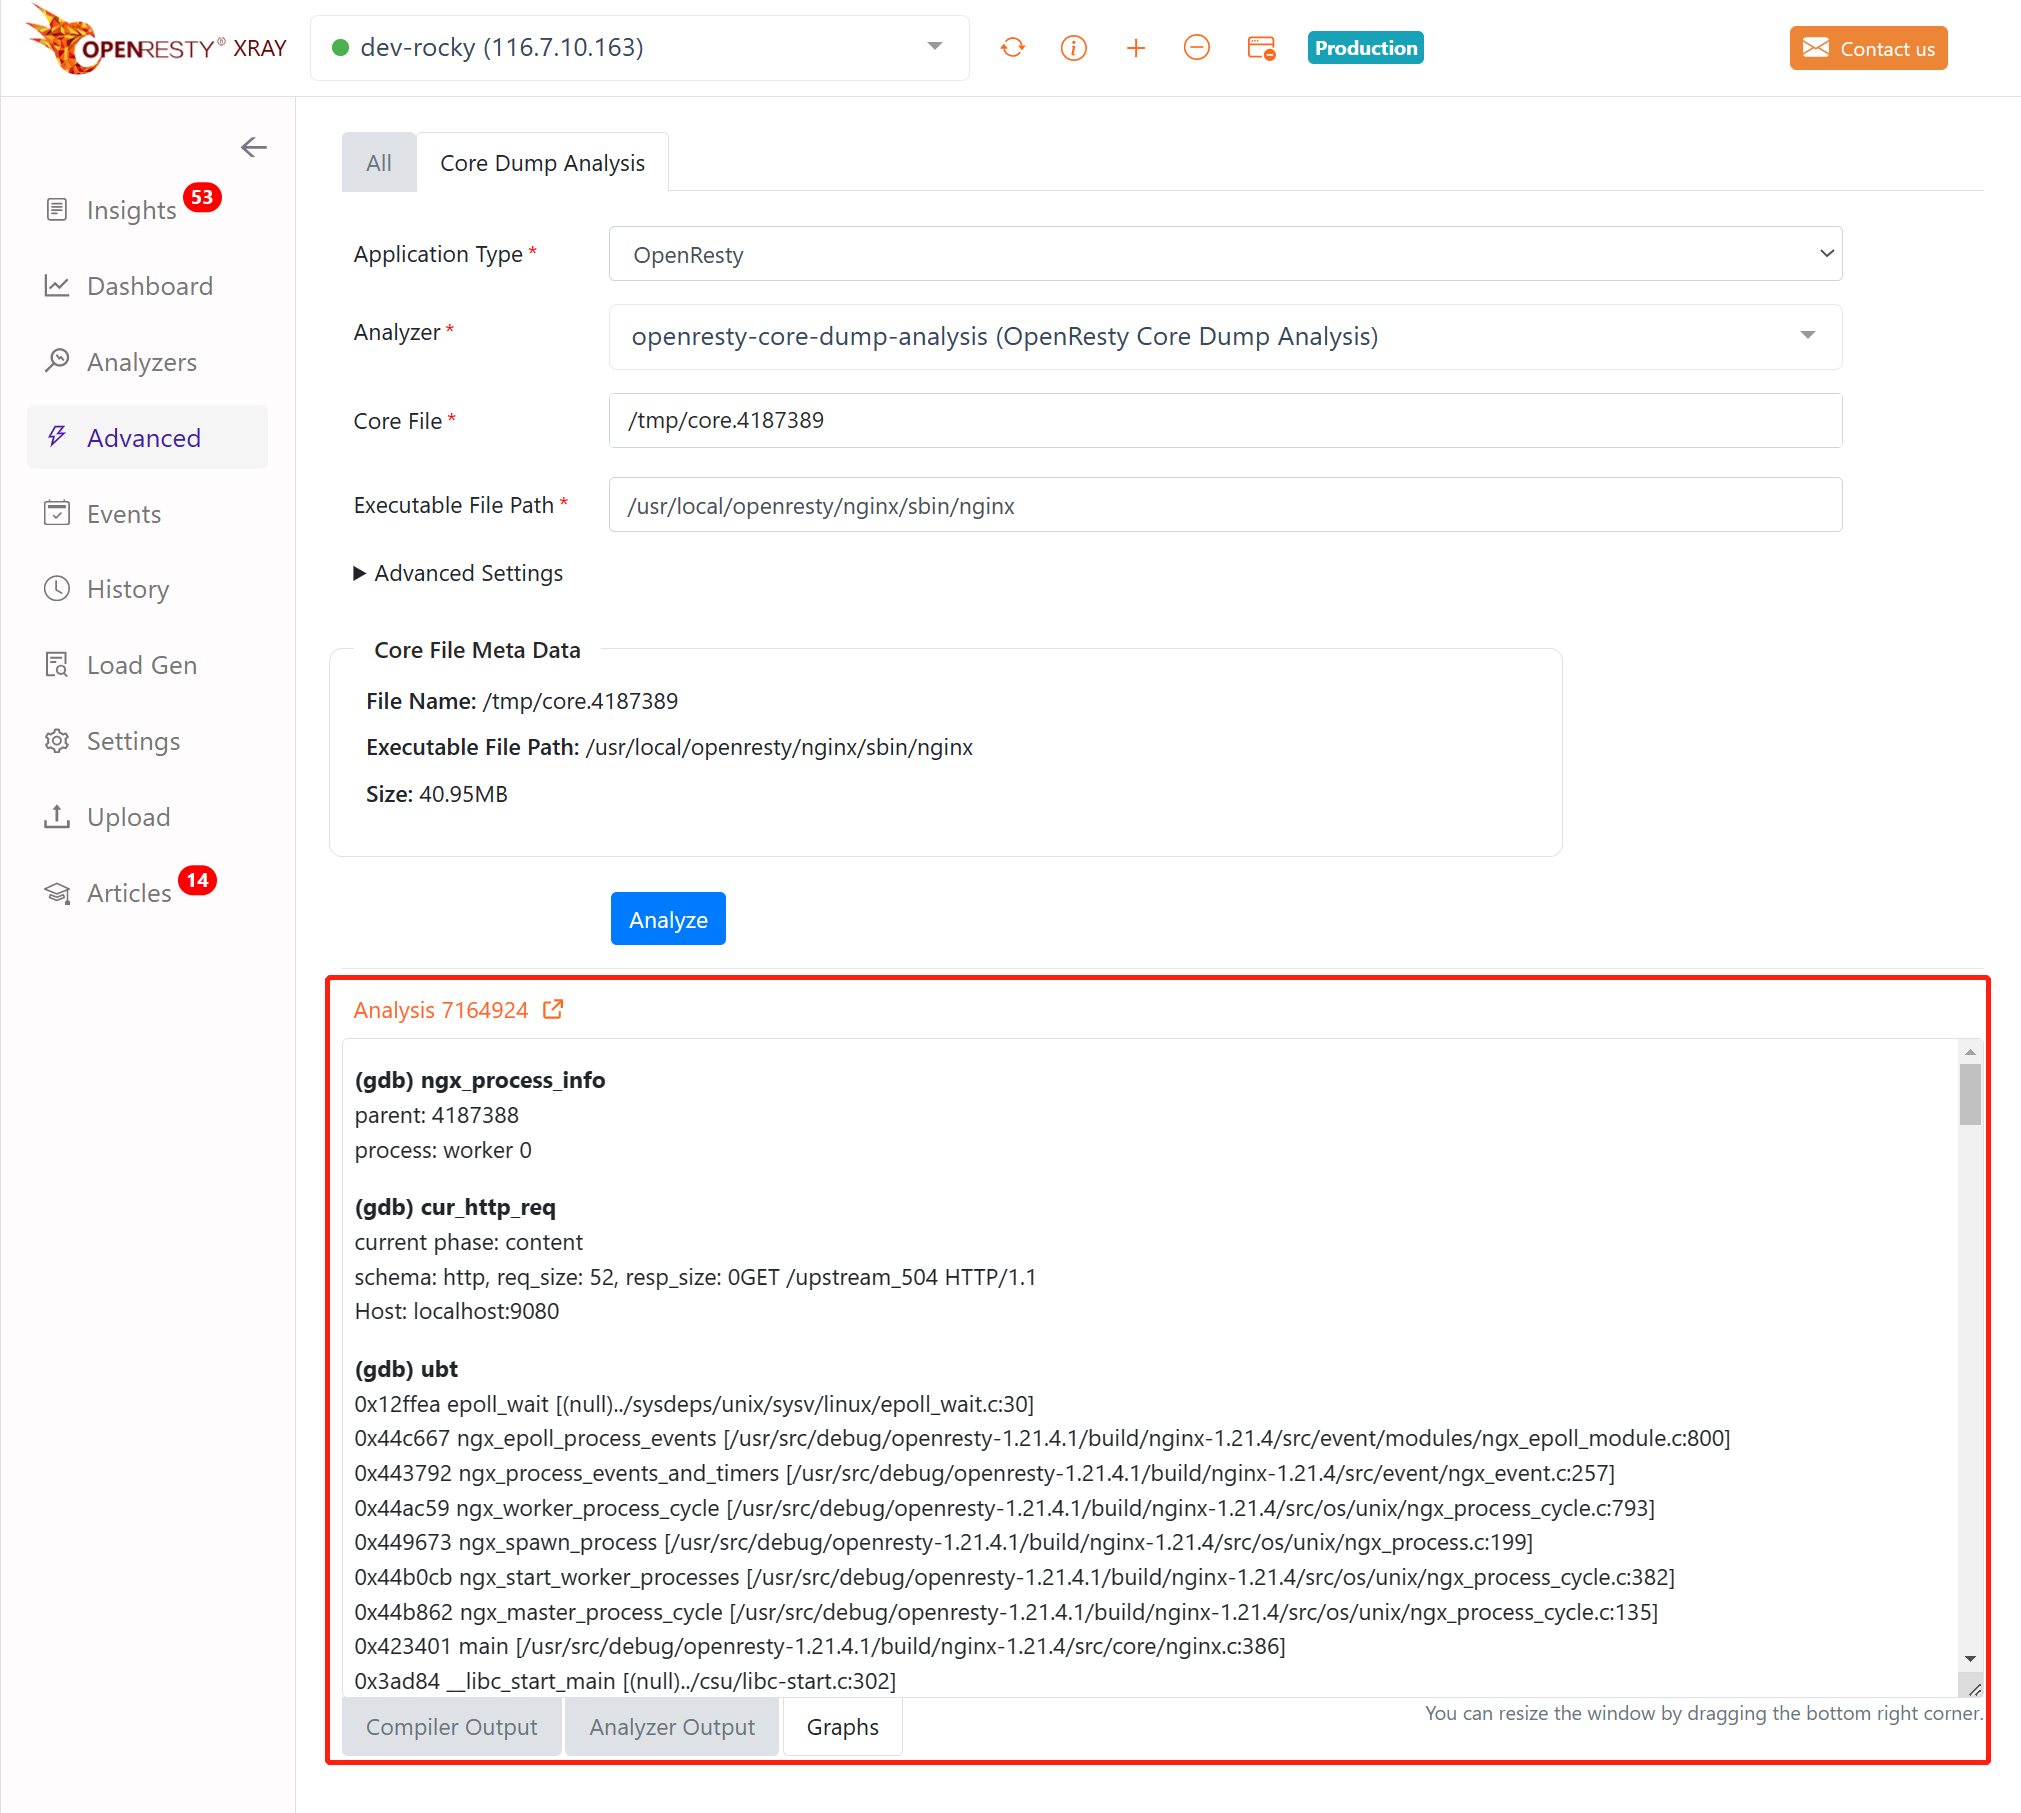This screenshot has height=1813, width=2021.
Task: Click the Upload icon in sidebar
Action: point(57,817)
